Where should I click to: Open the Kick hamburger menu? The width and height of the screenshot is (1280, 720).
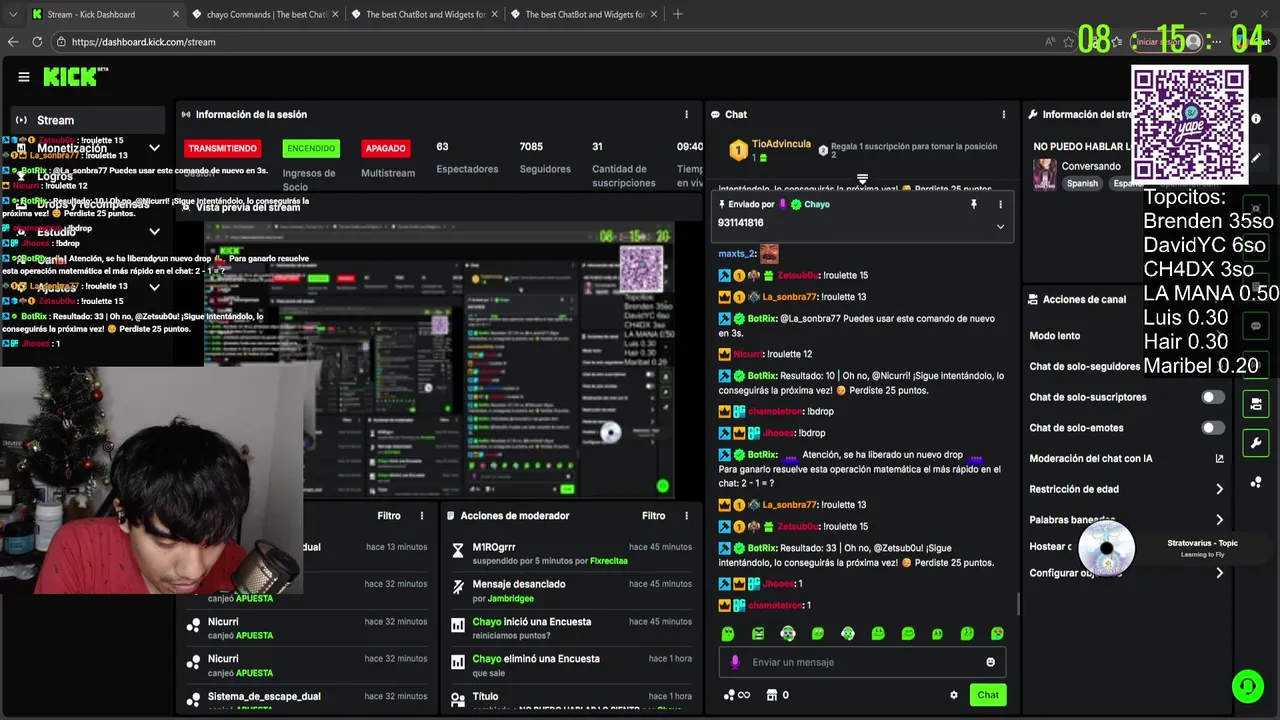[24, 77]
